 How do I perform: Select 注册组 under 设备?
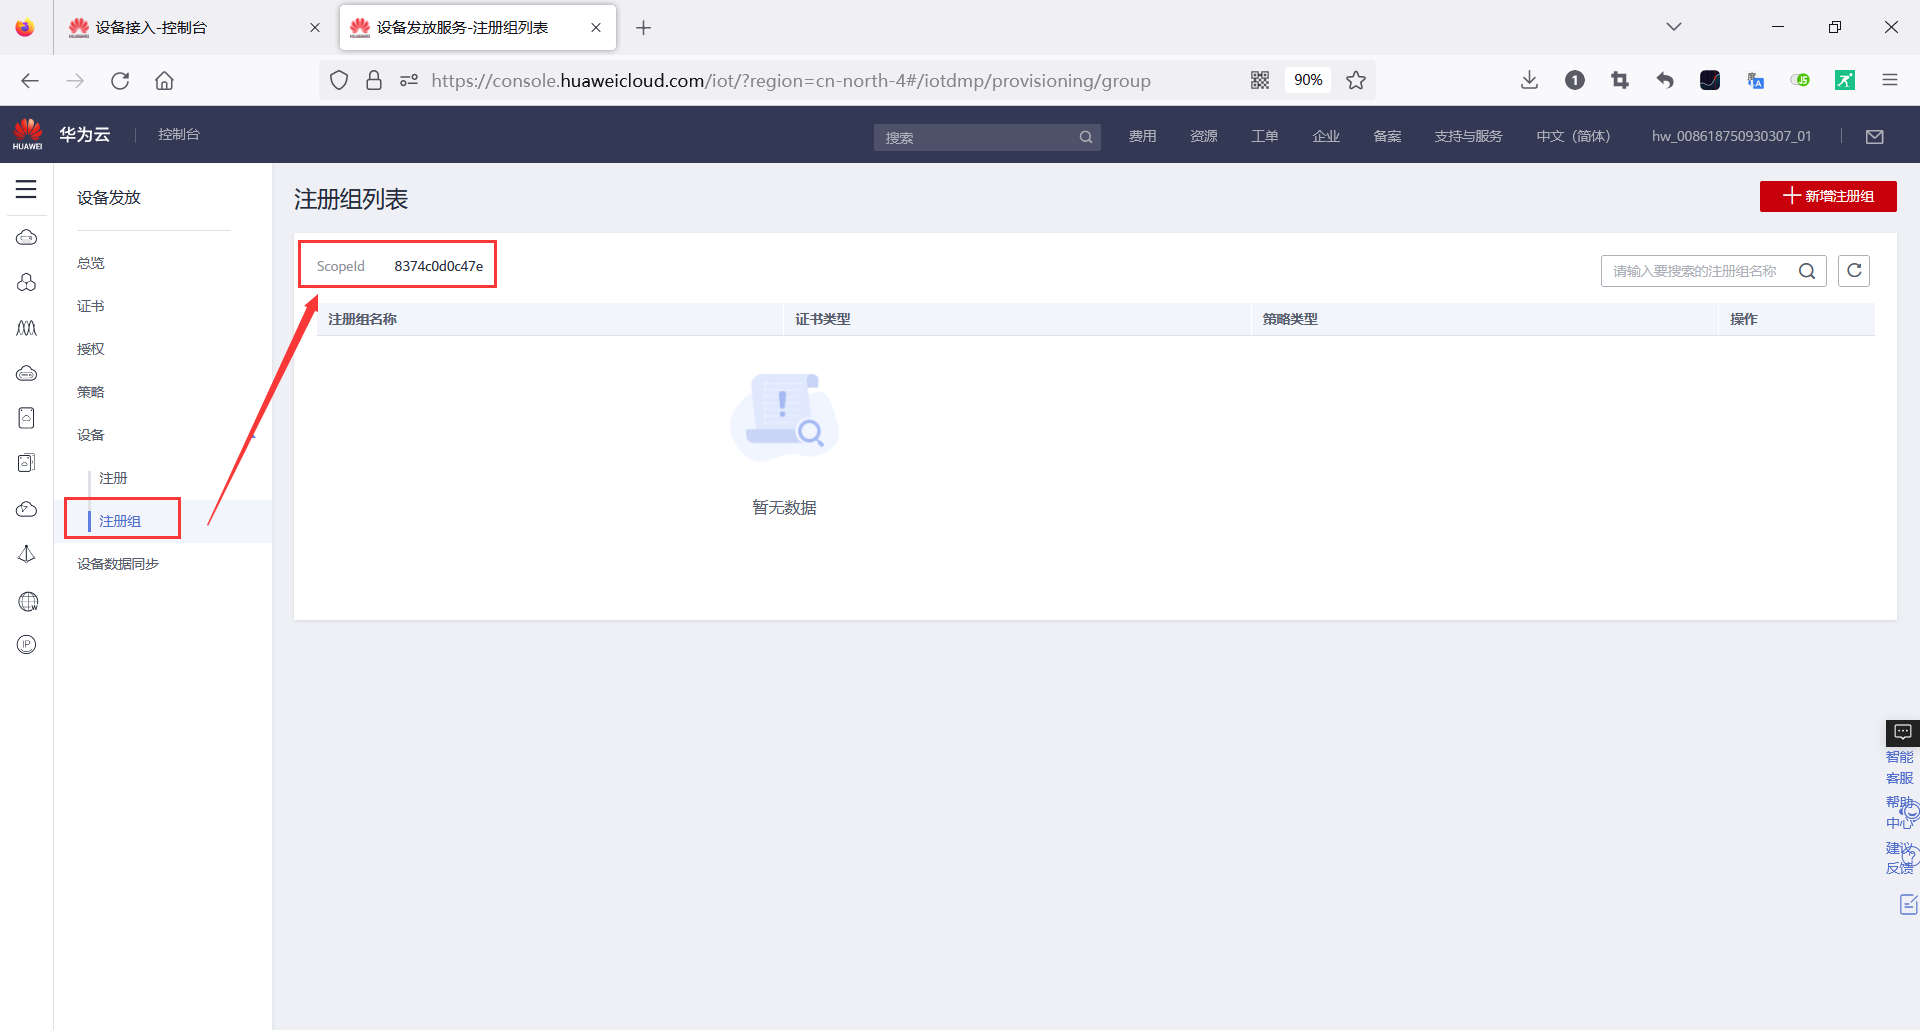(x=120, y=521)
